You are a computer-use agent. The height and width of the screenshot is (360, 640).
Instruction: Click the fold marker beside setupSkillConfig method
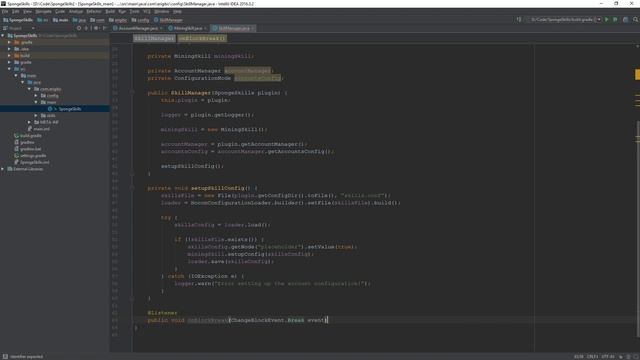(132, 188)
